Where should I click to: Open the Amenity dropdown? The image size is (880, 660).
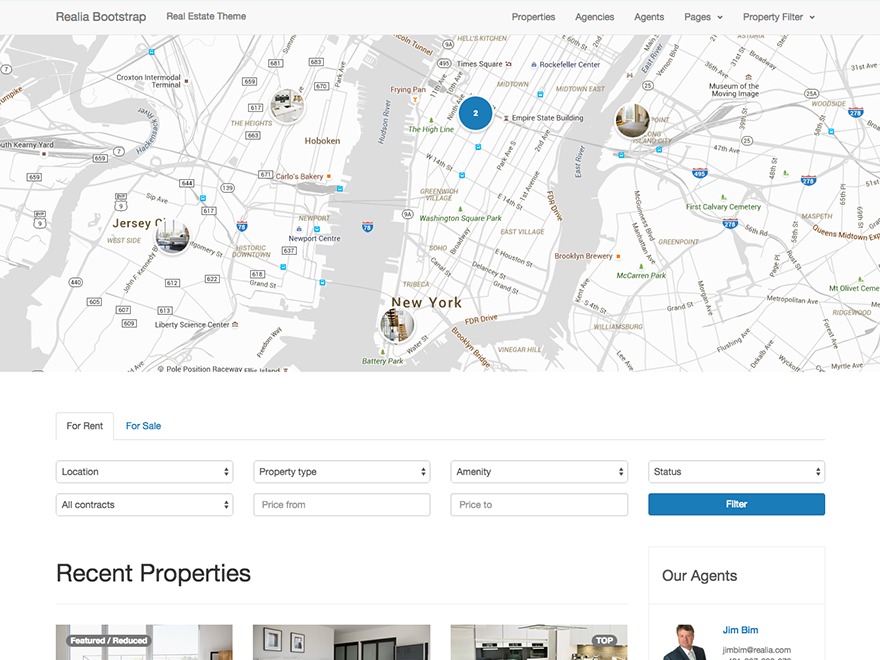pyautogui.click(x=539, y=472)
